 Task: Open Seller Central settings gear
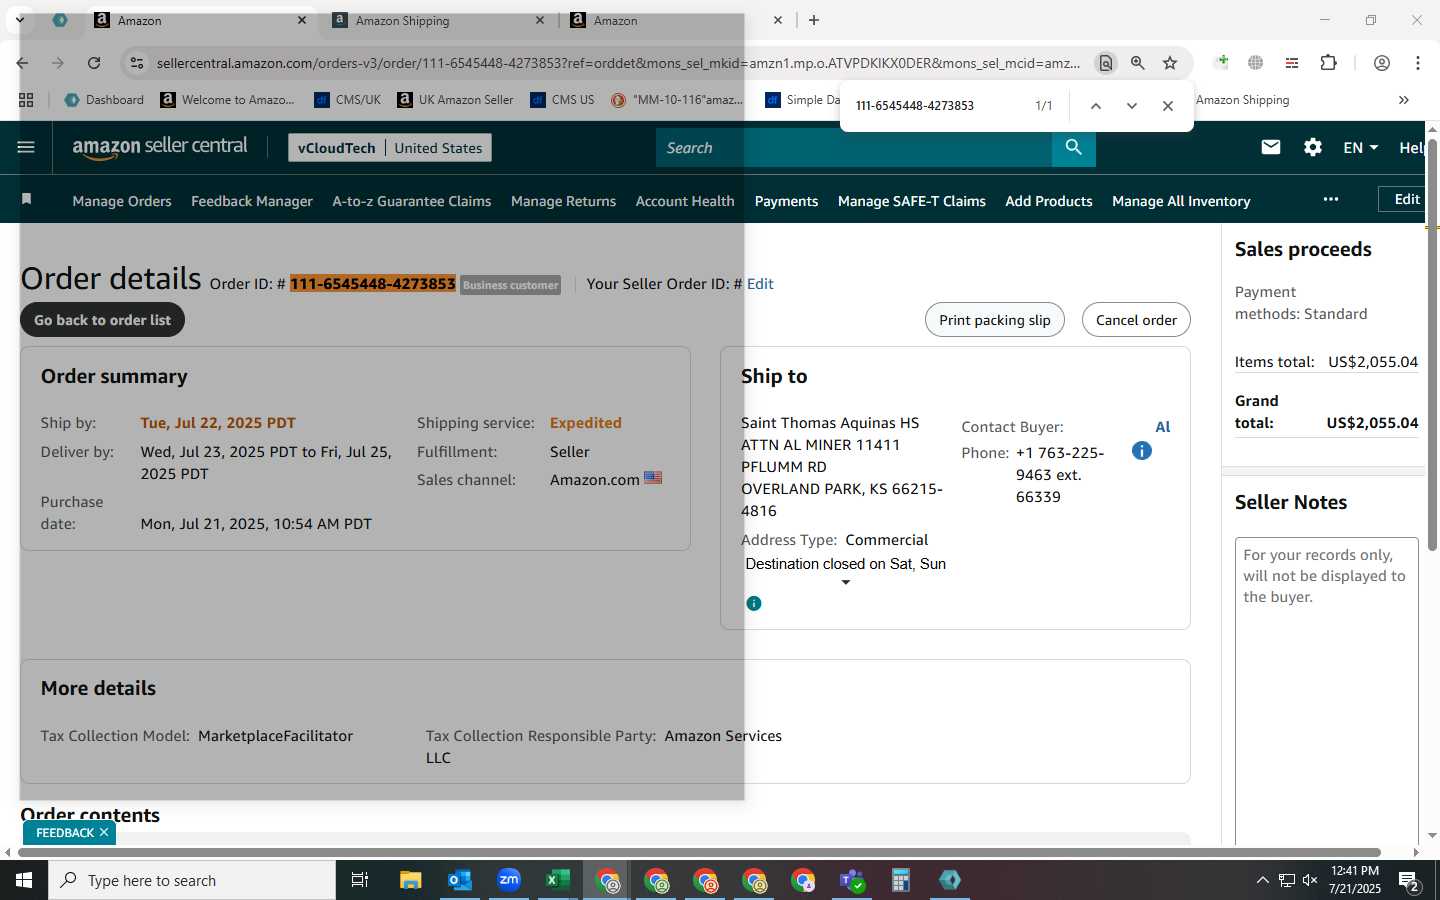click(x=1313, y=147)
